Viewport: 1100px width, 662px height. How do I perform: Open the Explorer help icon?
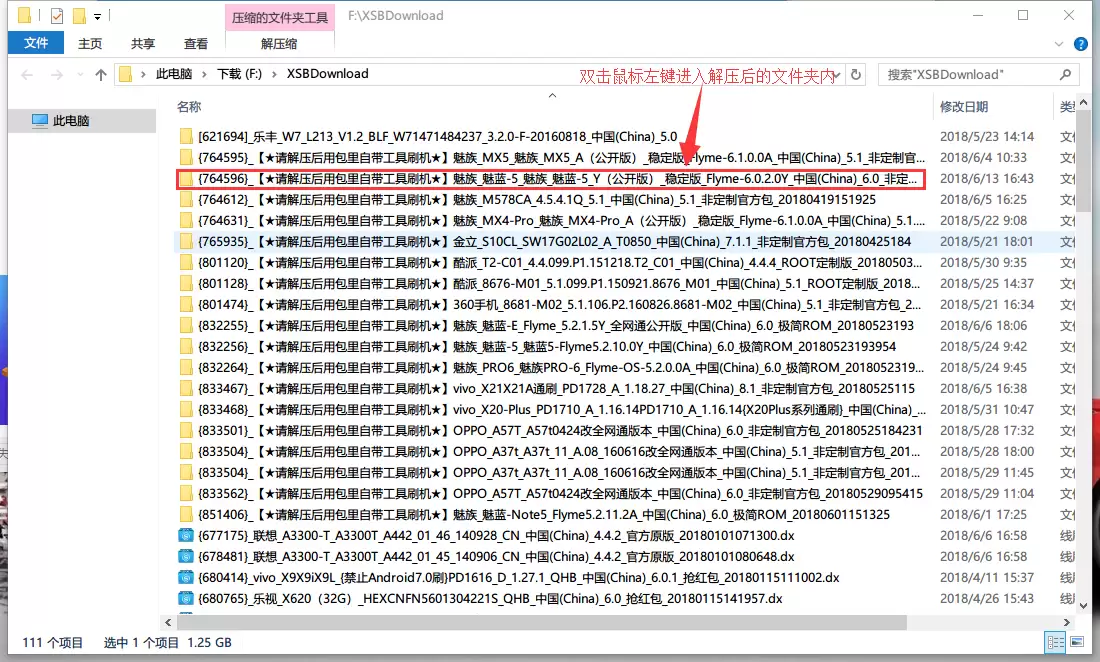[x=1081, y=44]
